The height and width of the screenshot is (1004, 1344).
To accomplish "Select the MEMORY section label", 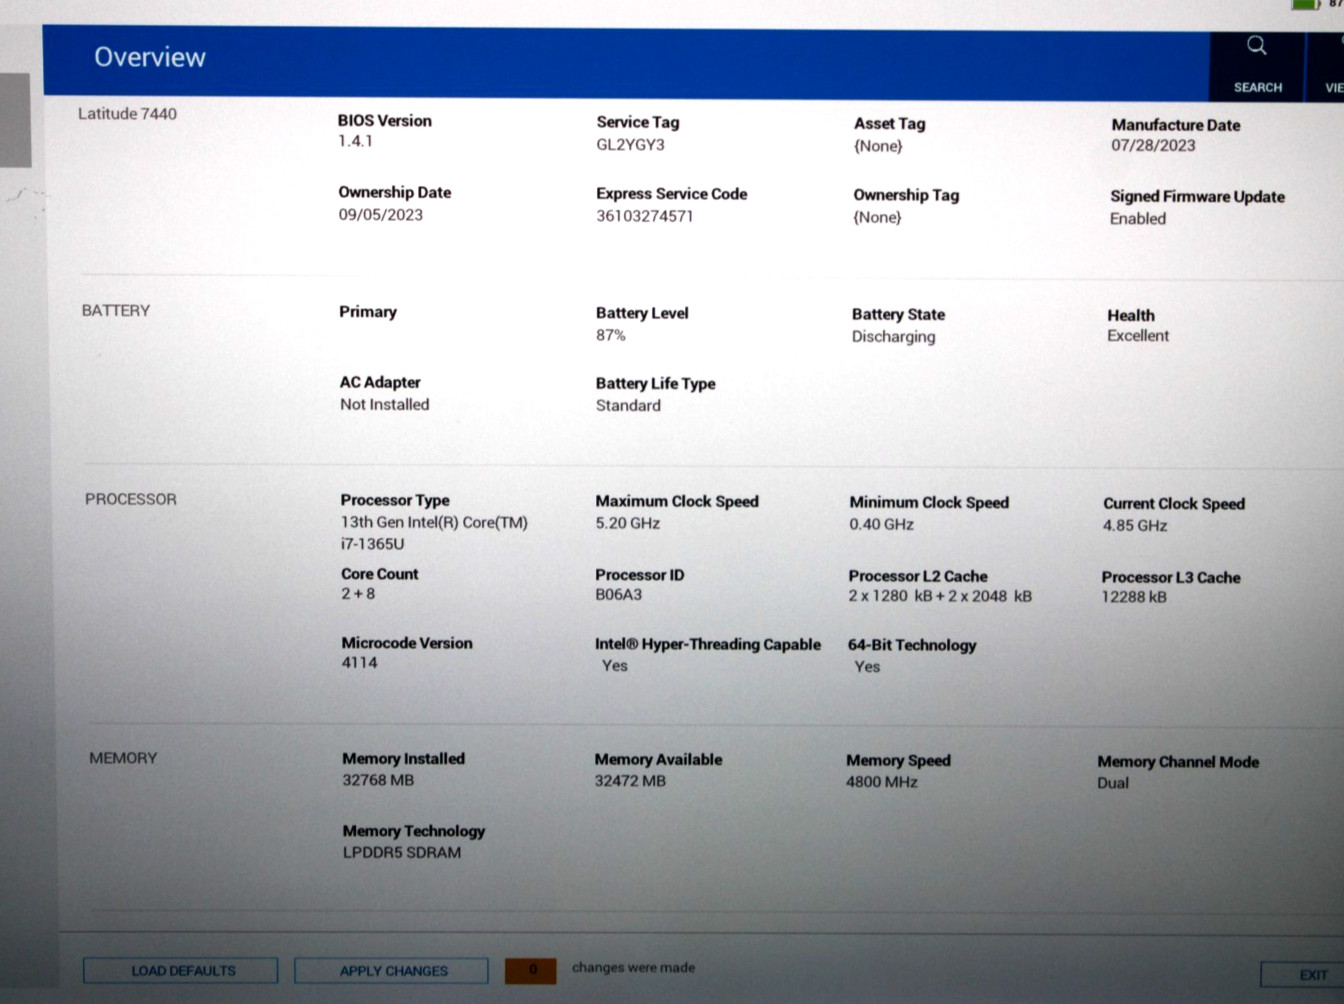I will (x=123, y=758).
